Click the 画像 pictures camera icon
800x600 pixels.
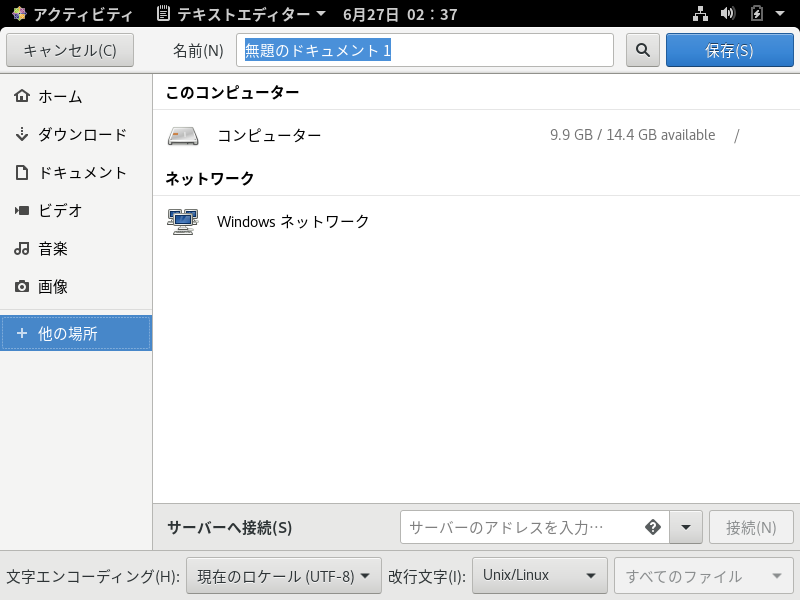(x=22, y=286)
